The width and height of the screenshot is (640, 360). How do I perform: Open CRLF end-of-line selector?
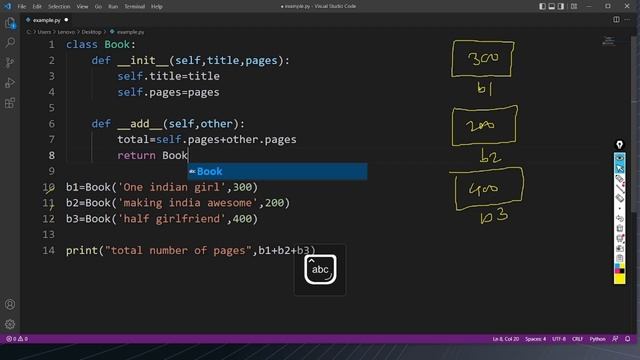click(x=577, y=339)
